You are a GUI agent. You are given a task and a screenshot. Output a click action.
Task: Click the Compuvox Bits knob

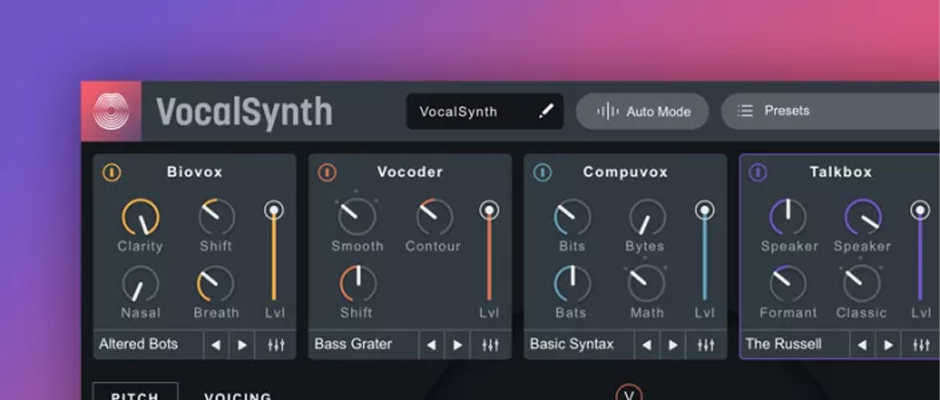point(573,217)
